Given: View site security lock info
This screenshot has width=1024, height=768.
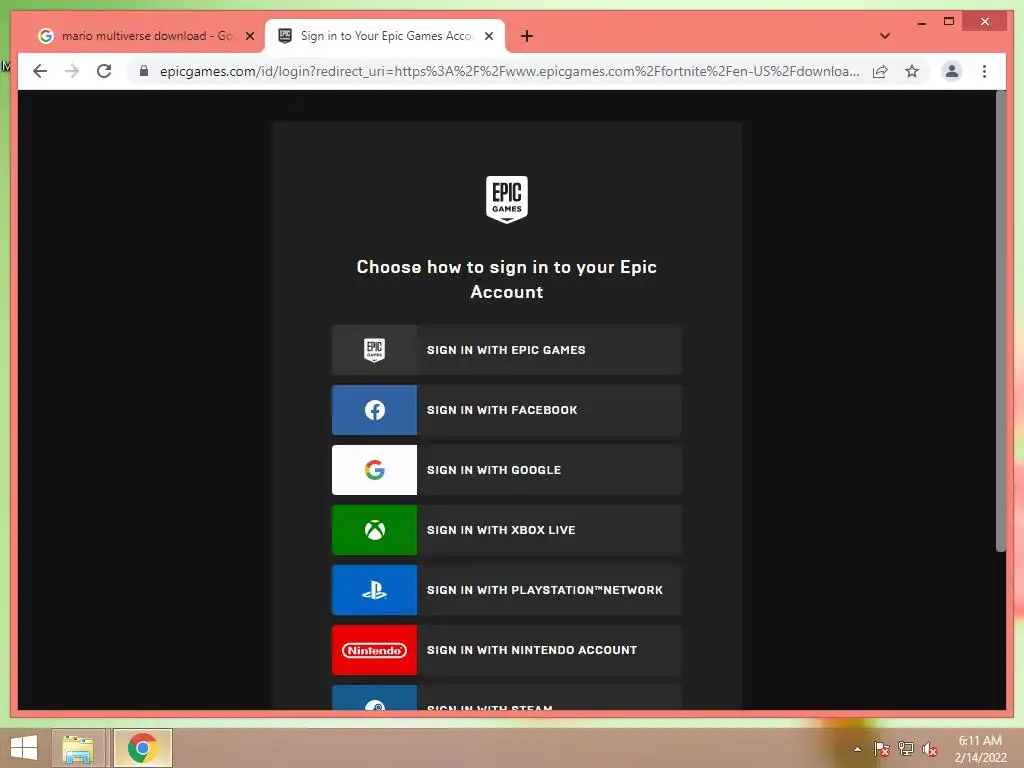Looking at the screenshot, I should coord(144,71).
